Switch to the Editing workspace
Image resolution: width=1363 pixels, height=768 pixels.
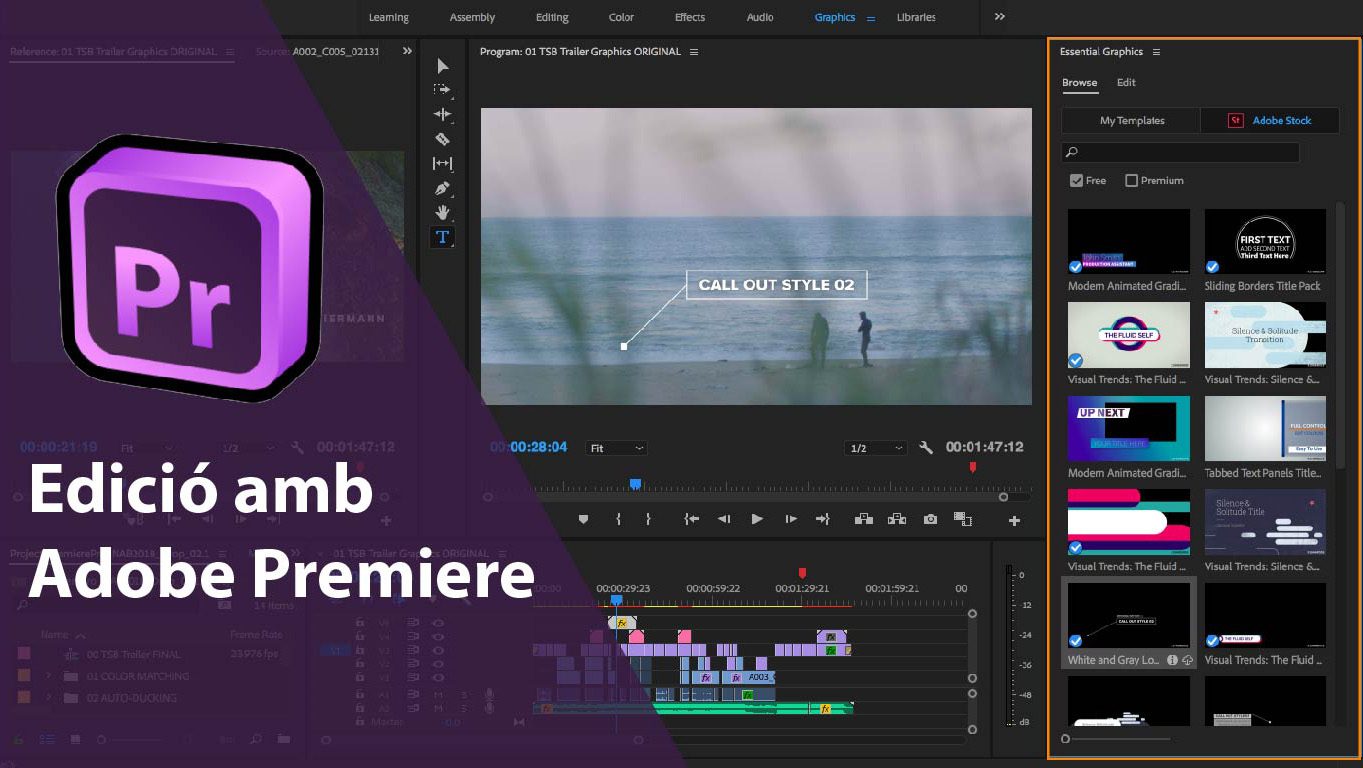point(552,17)
